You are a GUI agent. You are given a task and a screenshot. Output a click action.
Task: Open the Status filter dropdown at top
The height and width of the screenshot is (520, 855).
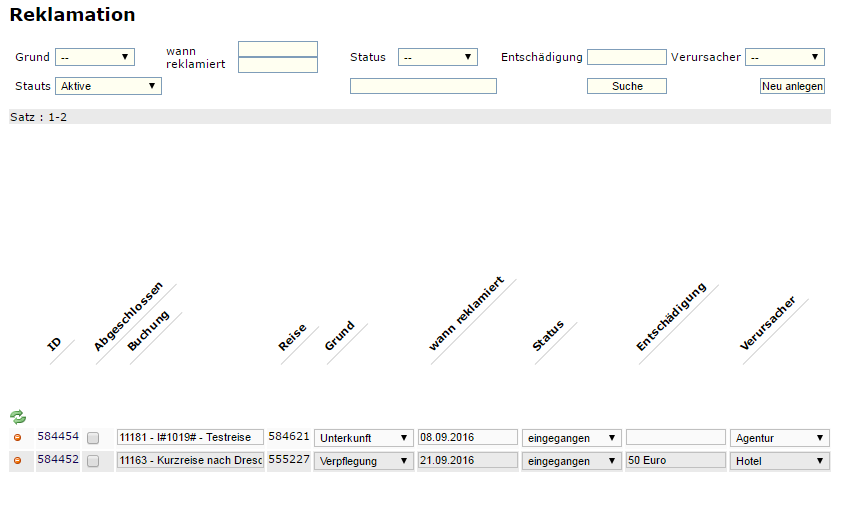pos(437,58)
